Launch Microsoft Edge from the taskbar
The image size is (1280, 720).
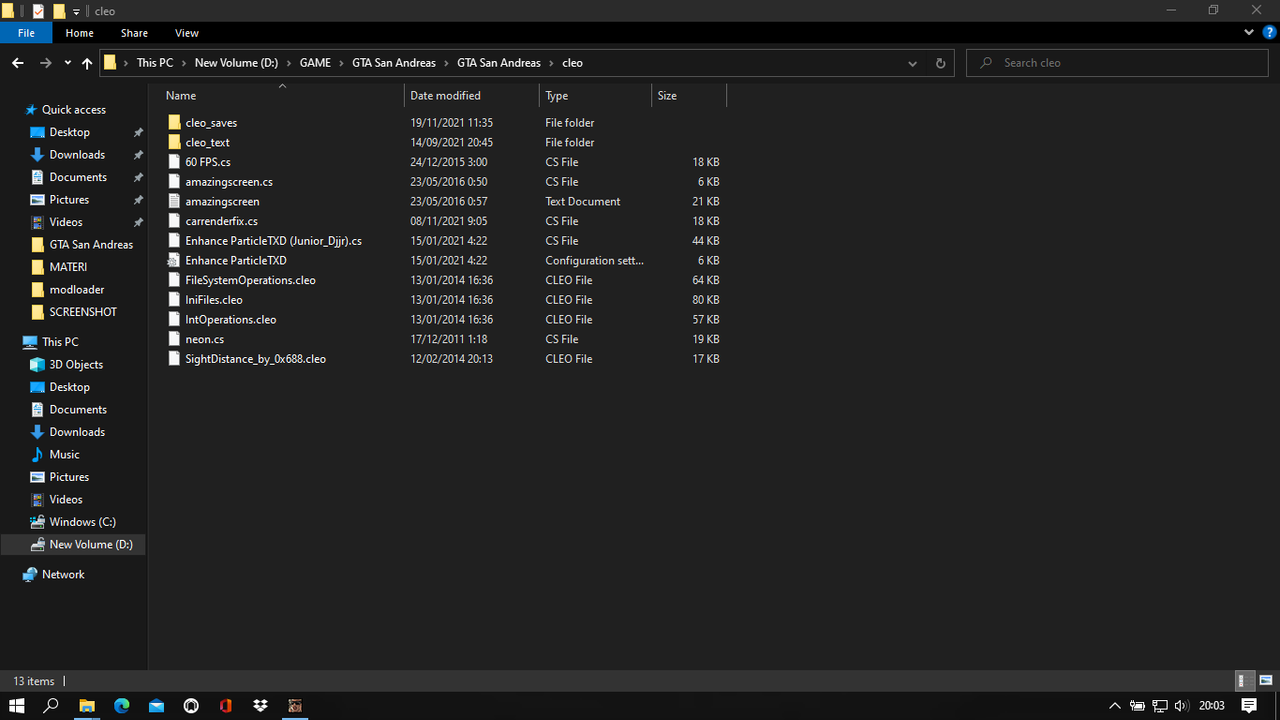pos(122,705)
